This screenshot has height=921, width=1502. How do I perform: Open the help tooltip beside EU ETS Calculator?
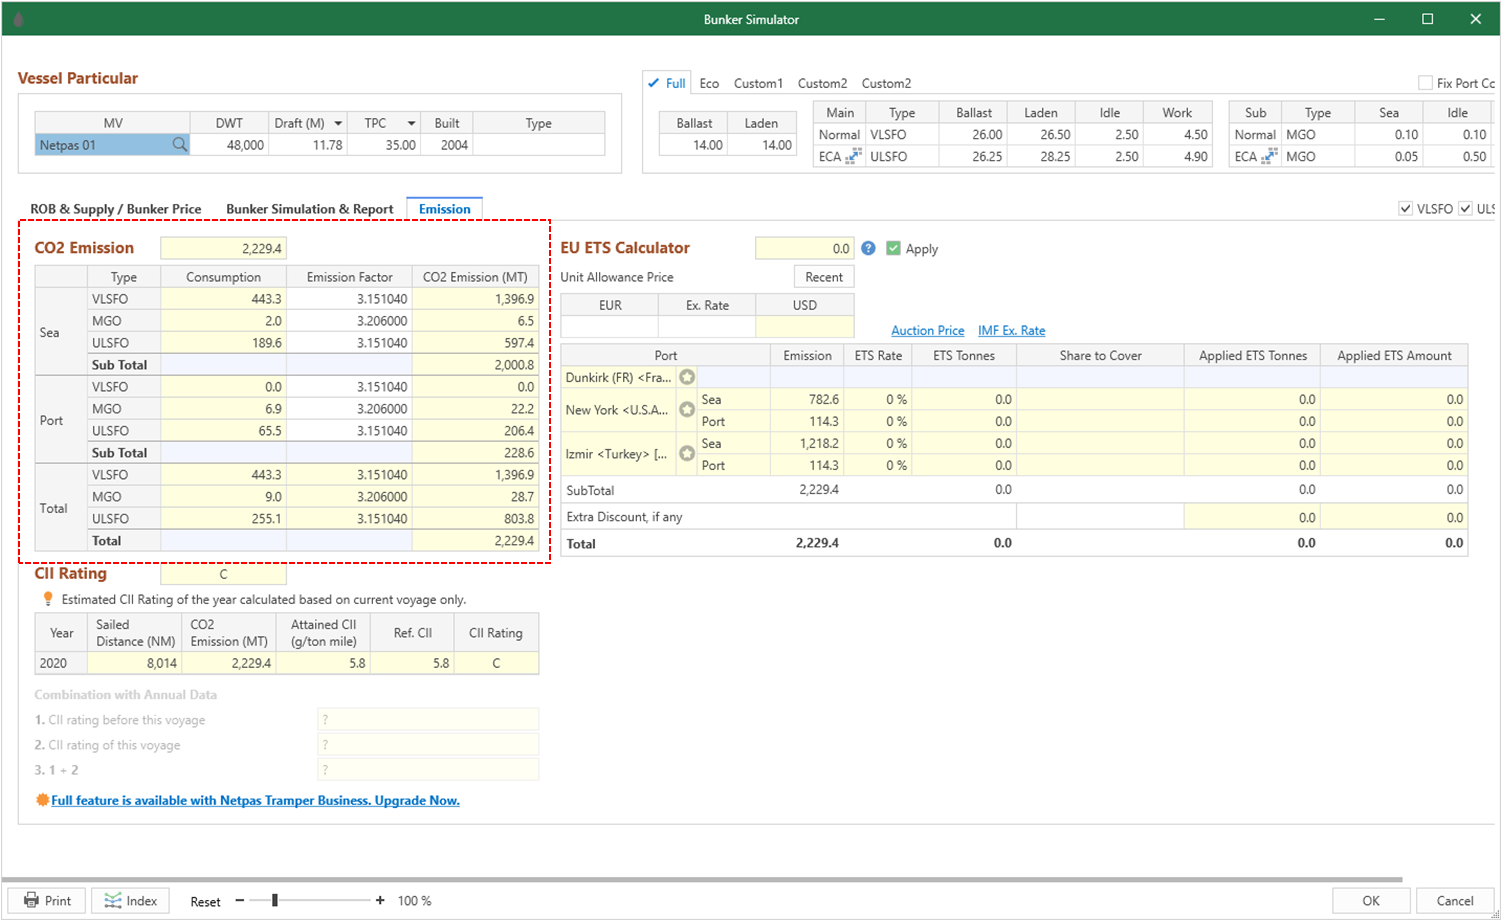click(868, 248)
